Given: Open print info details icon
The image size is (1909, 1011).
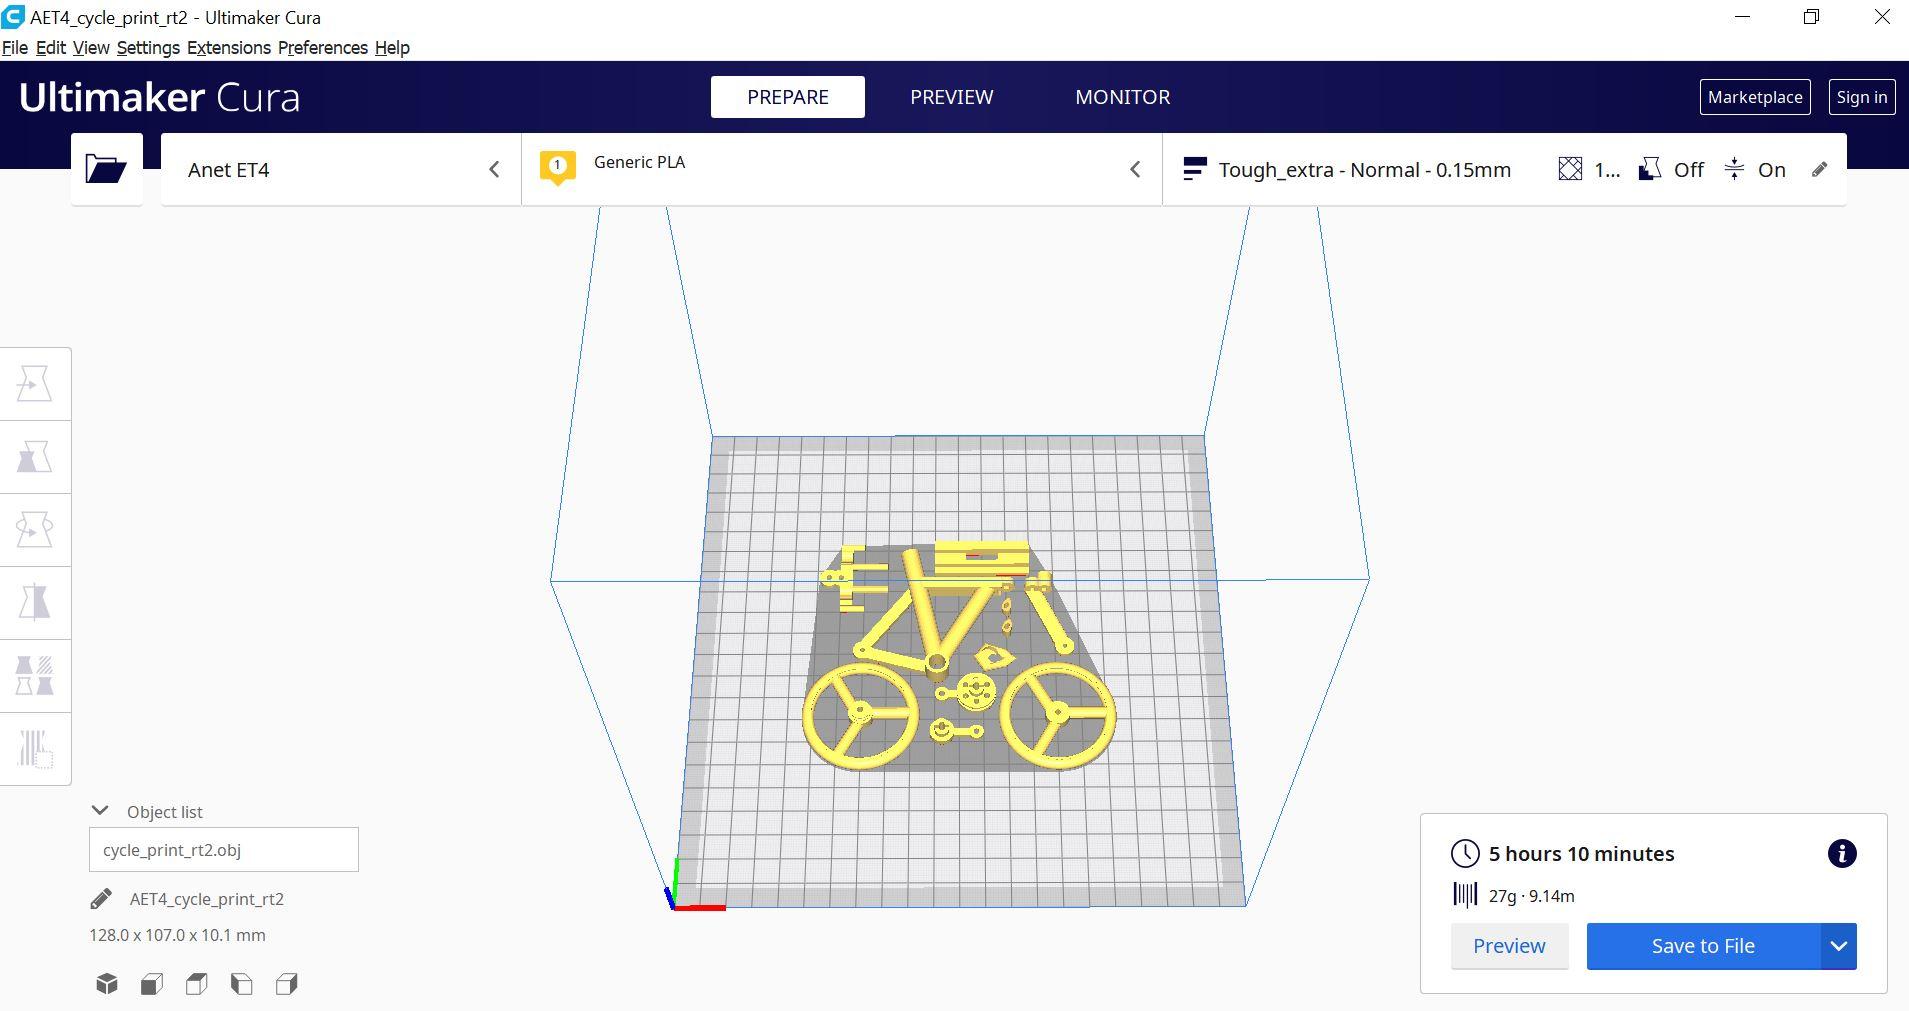Looking at the screenshot, I should tap(1842, 854).
